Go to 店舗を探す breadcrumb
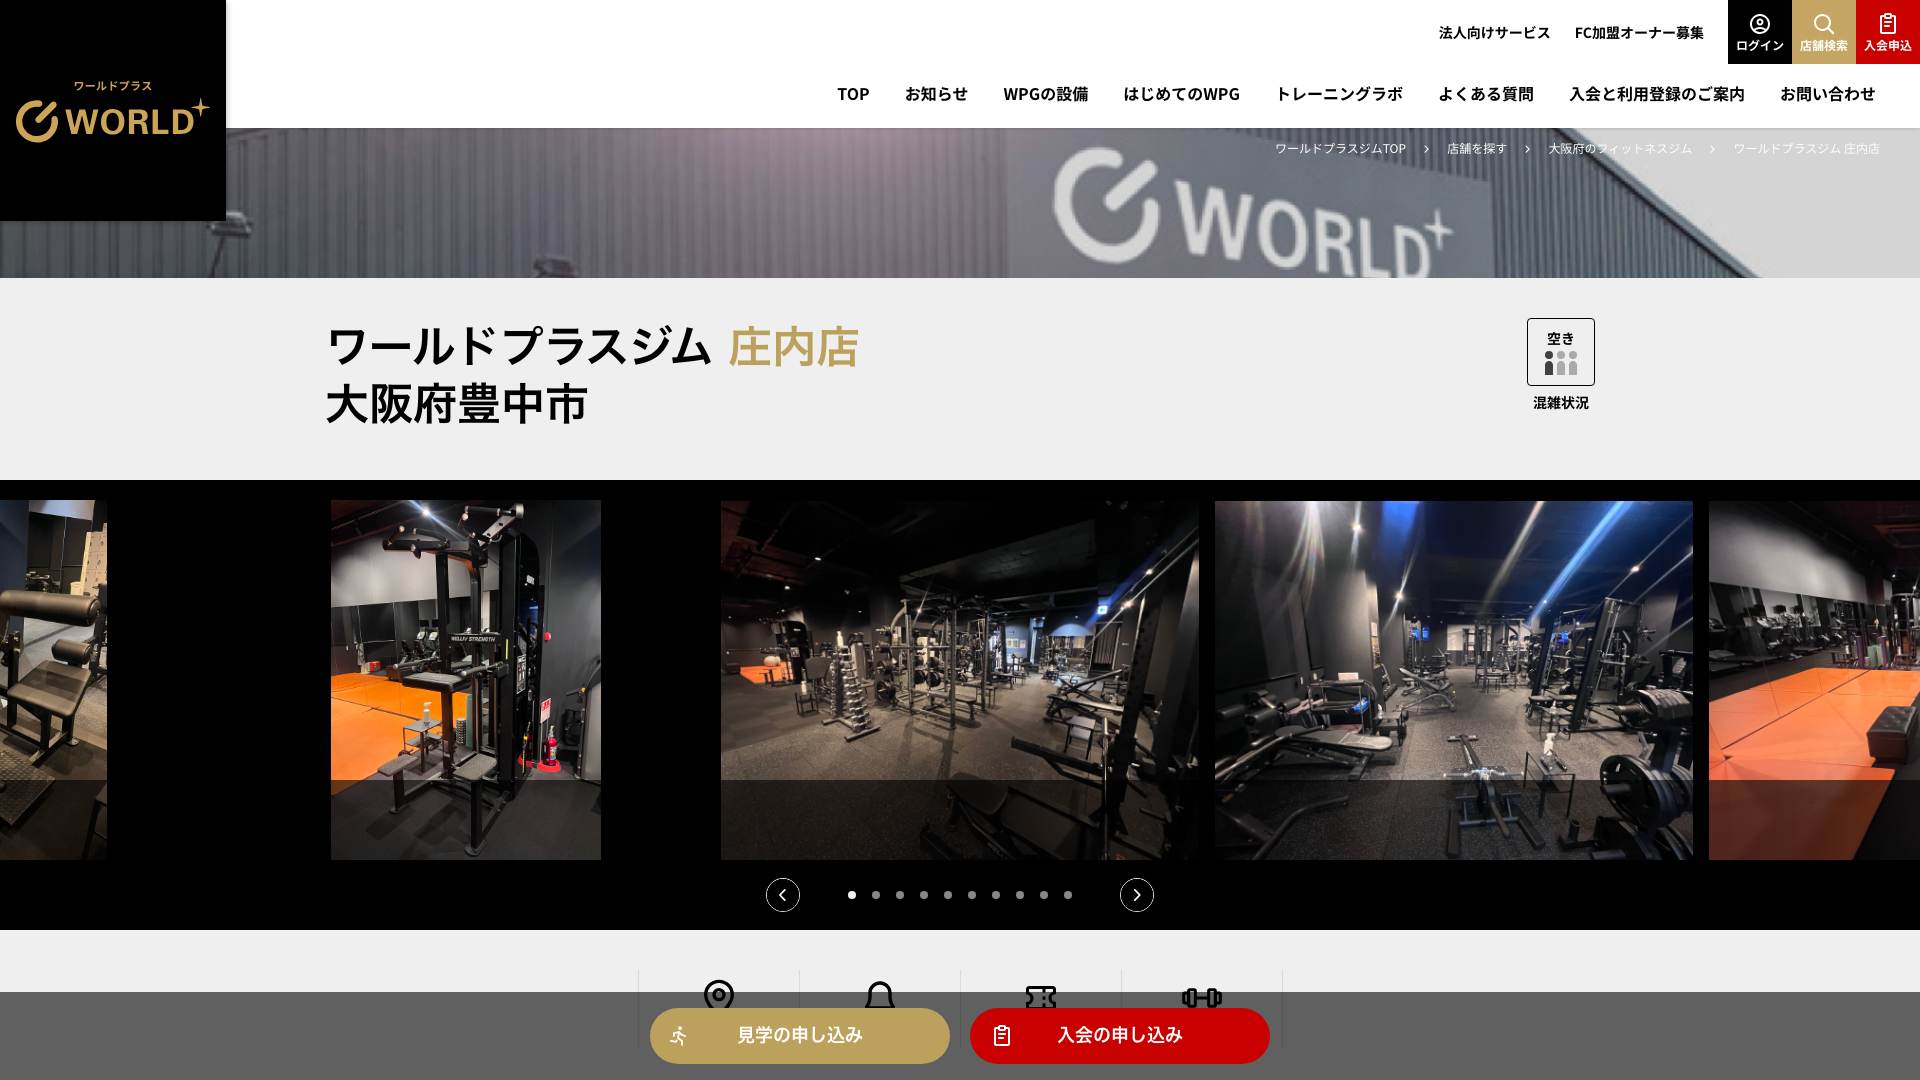Image resolution: width=1920 pixels, height=1080 pixels. pos(1477,149)
